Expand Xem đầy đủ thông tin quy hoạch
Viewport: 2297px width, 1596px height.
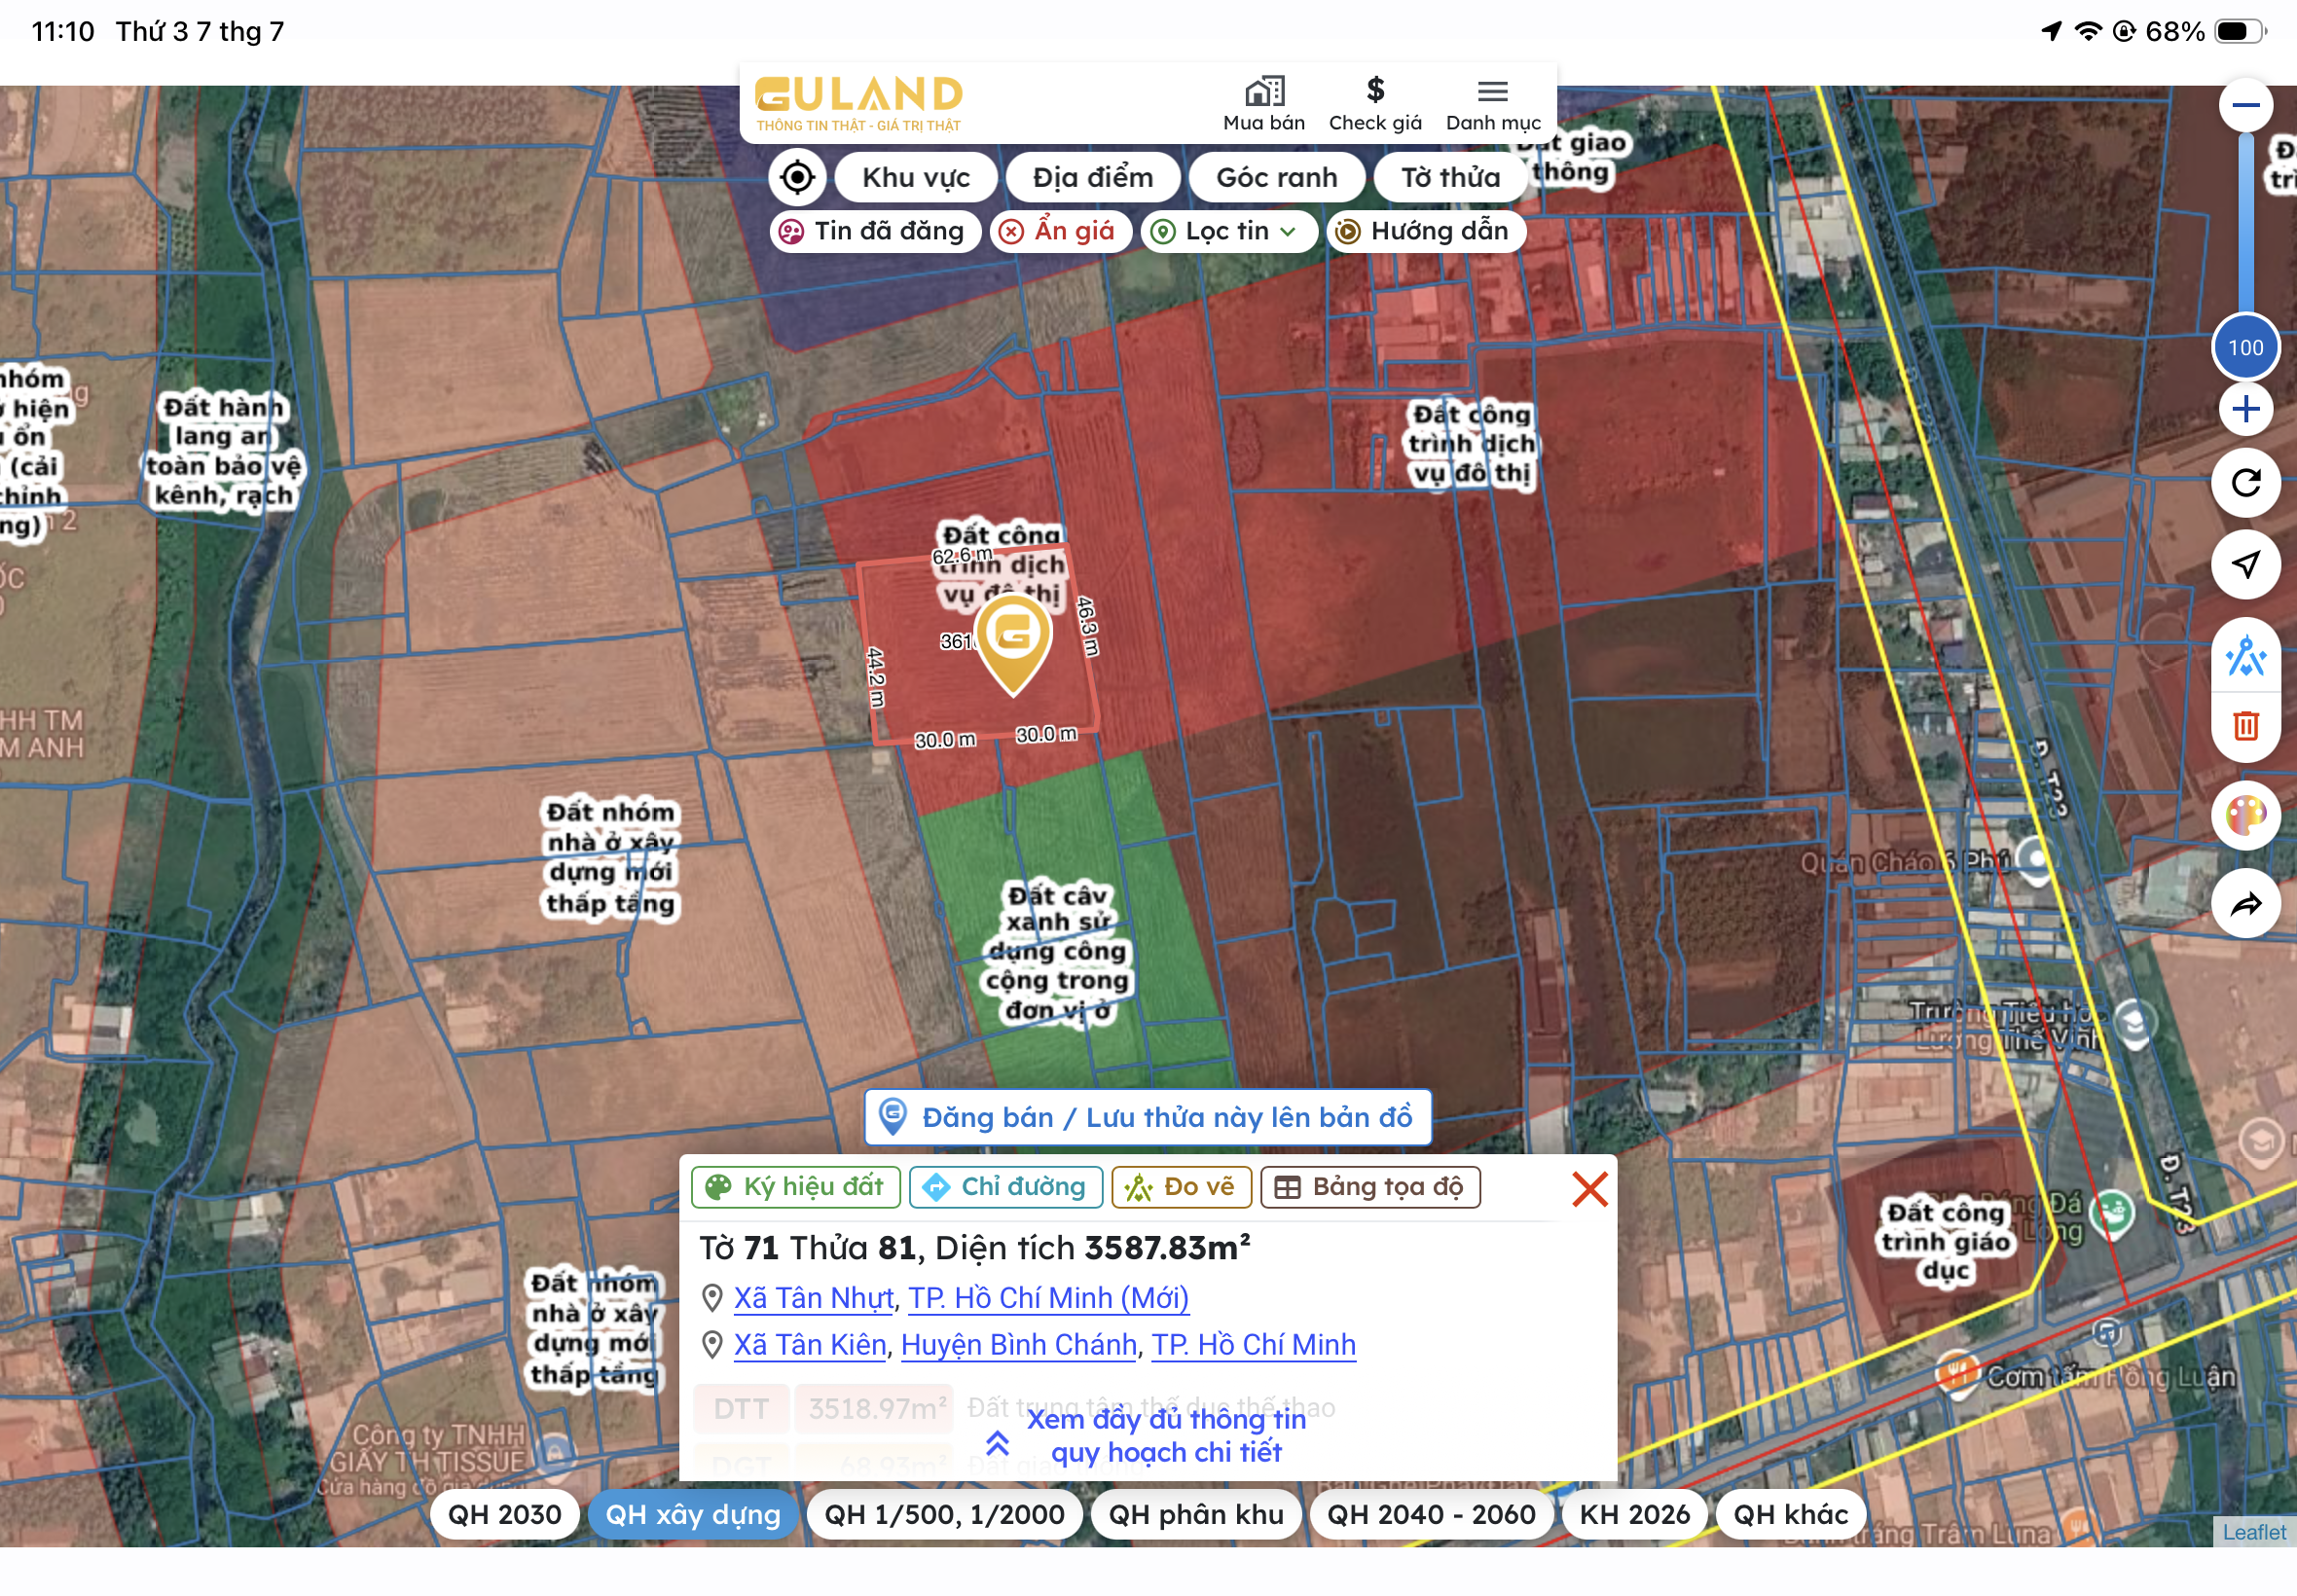pos(1147,1435)
